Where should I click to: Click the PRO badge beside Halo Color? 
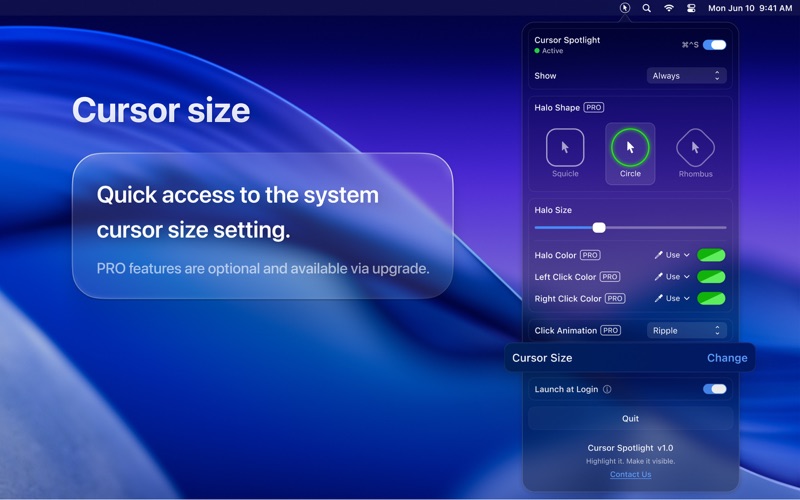[590, 255]
